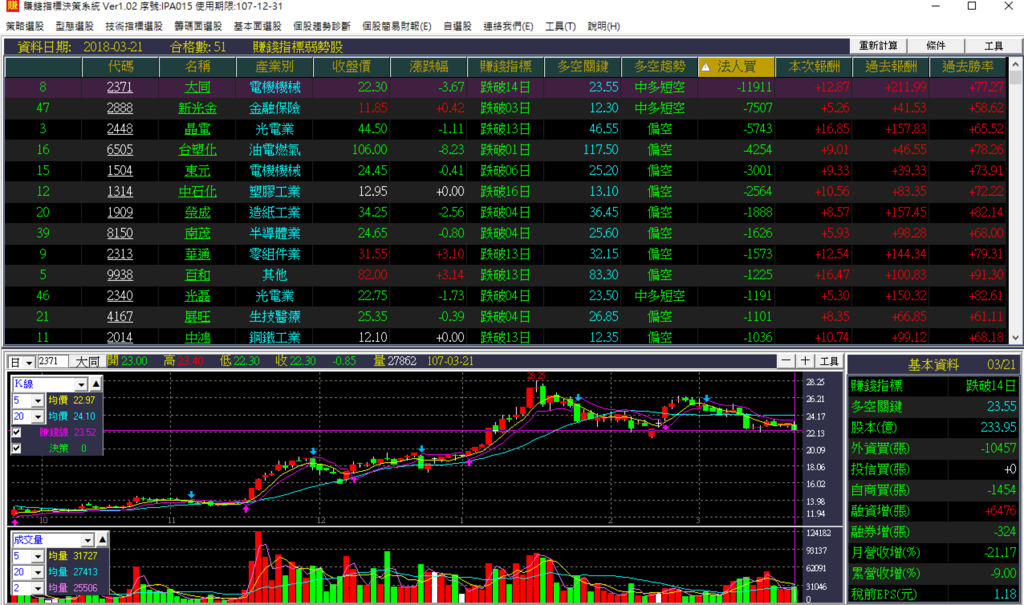Click the 重新計算 button
Image resolution: width=1024 pixels, height=605 pixels.
click(878, 46)
